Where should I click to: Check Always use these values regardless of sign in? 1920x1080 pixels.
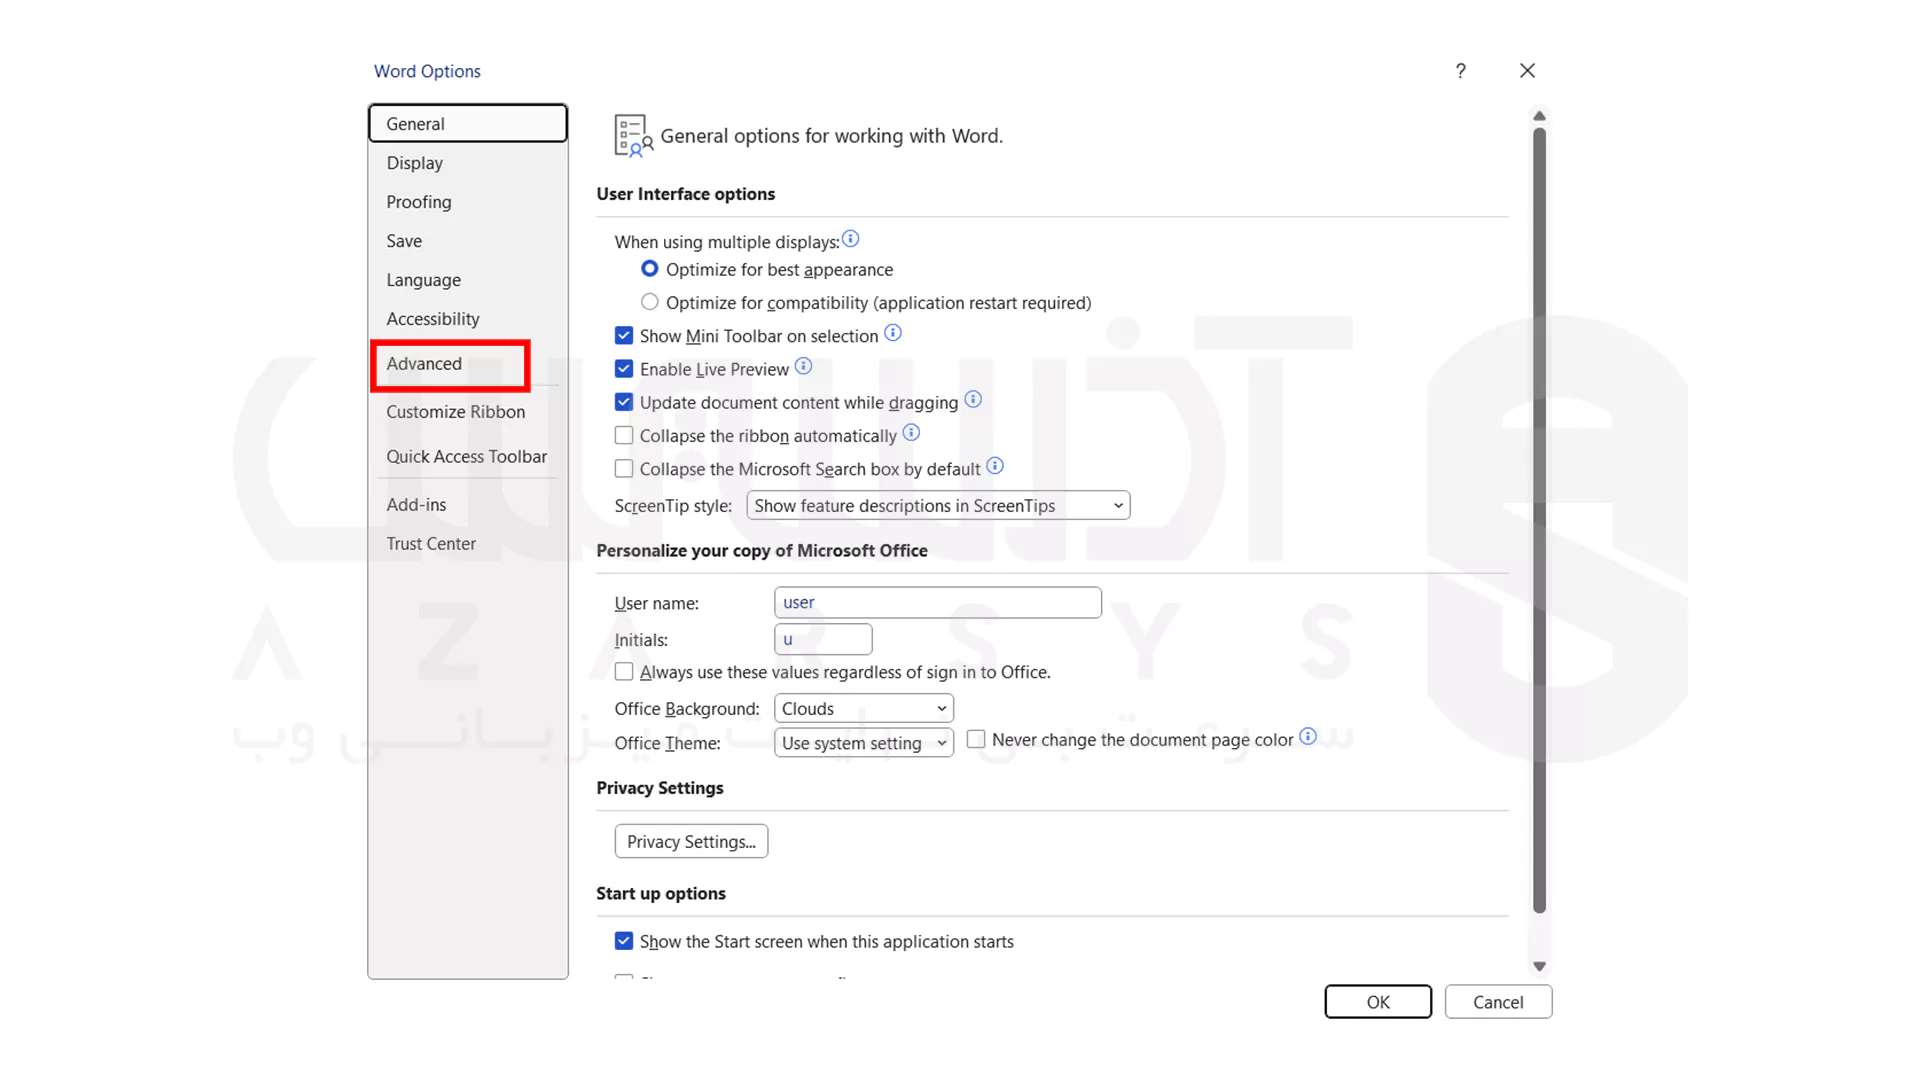(624, 672)
